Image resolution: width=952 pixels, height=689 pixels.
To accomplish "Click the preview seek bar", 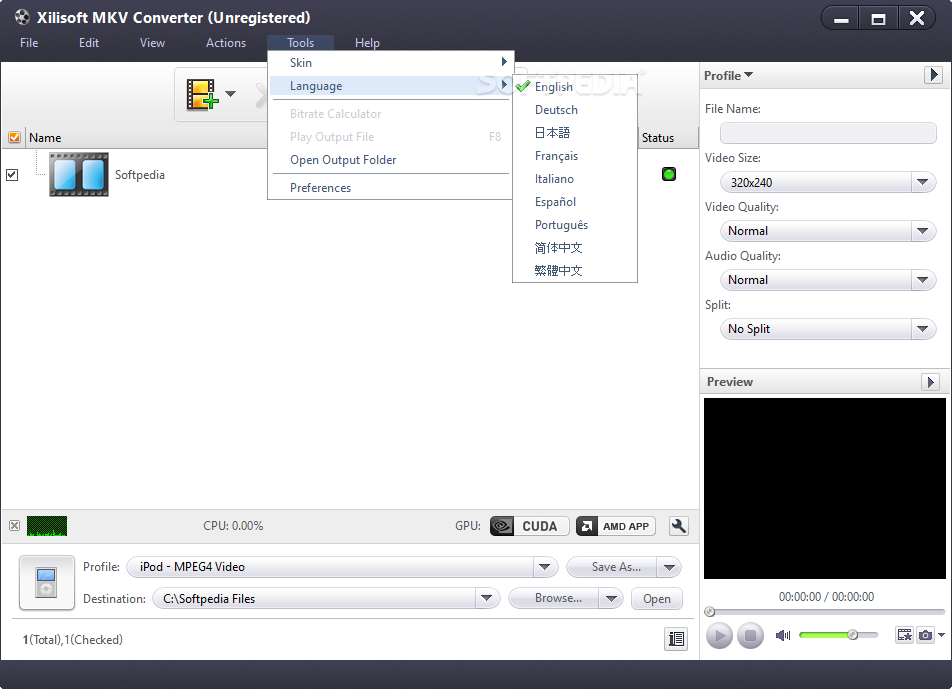I will [824, 612].
